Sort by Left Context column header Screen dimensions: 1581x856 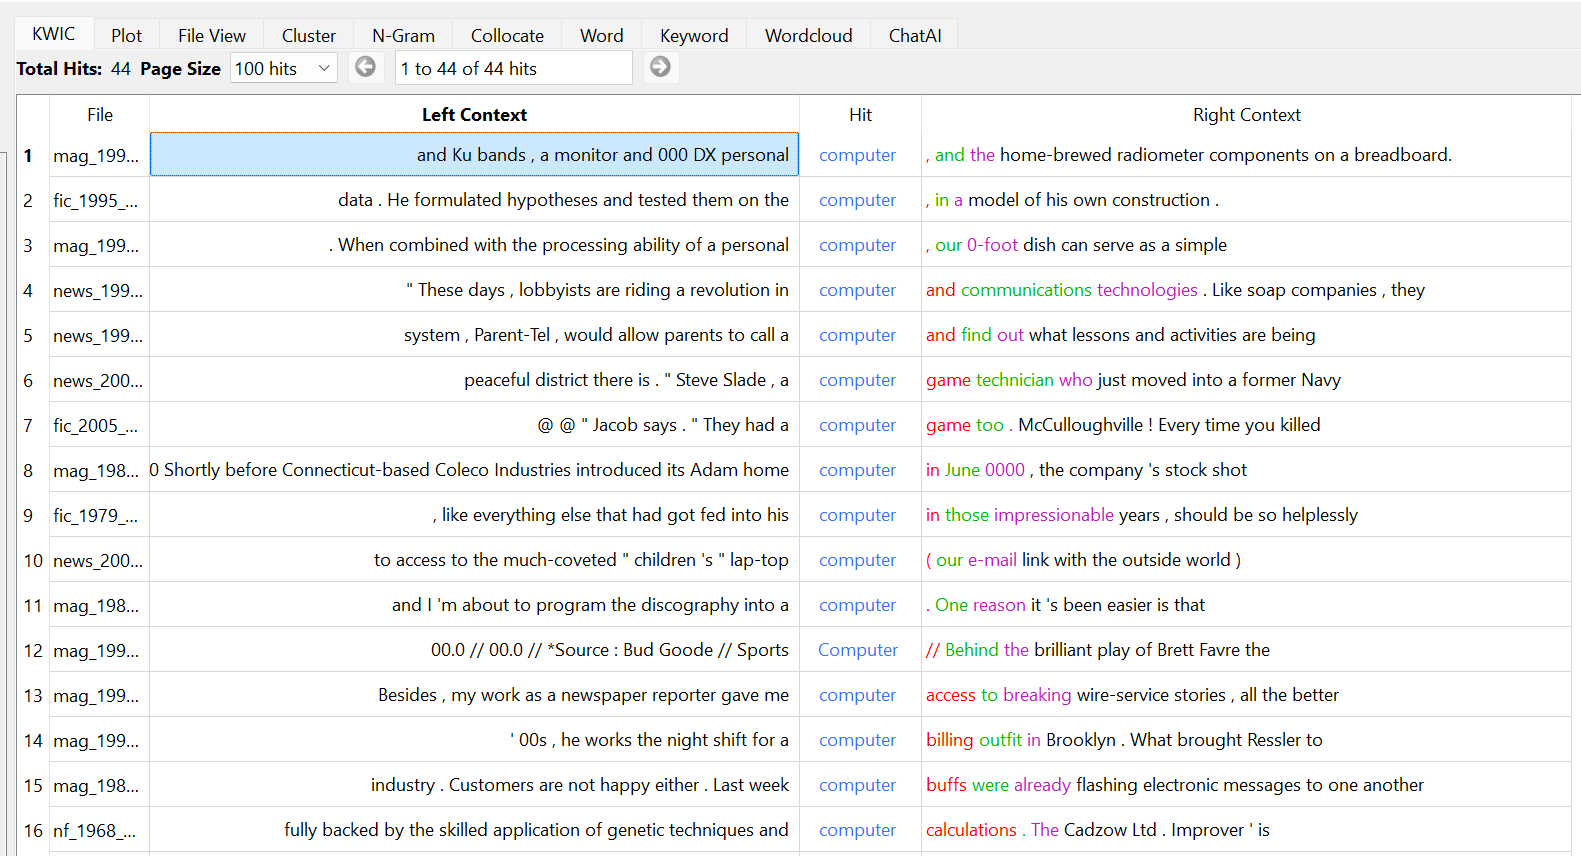click(474, 115)
